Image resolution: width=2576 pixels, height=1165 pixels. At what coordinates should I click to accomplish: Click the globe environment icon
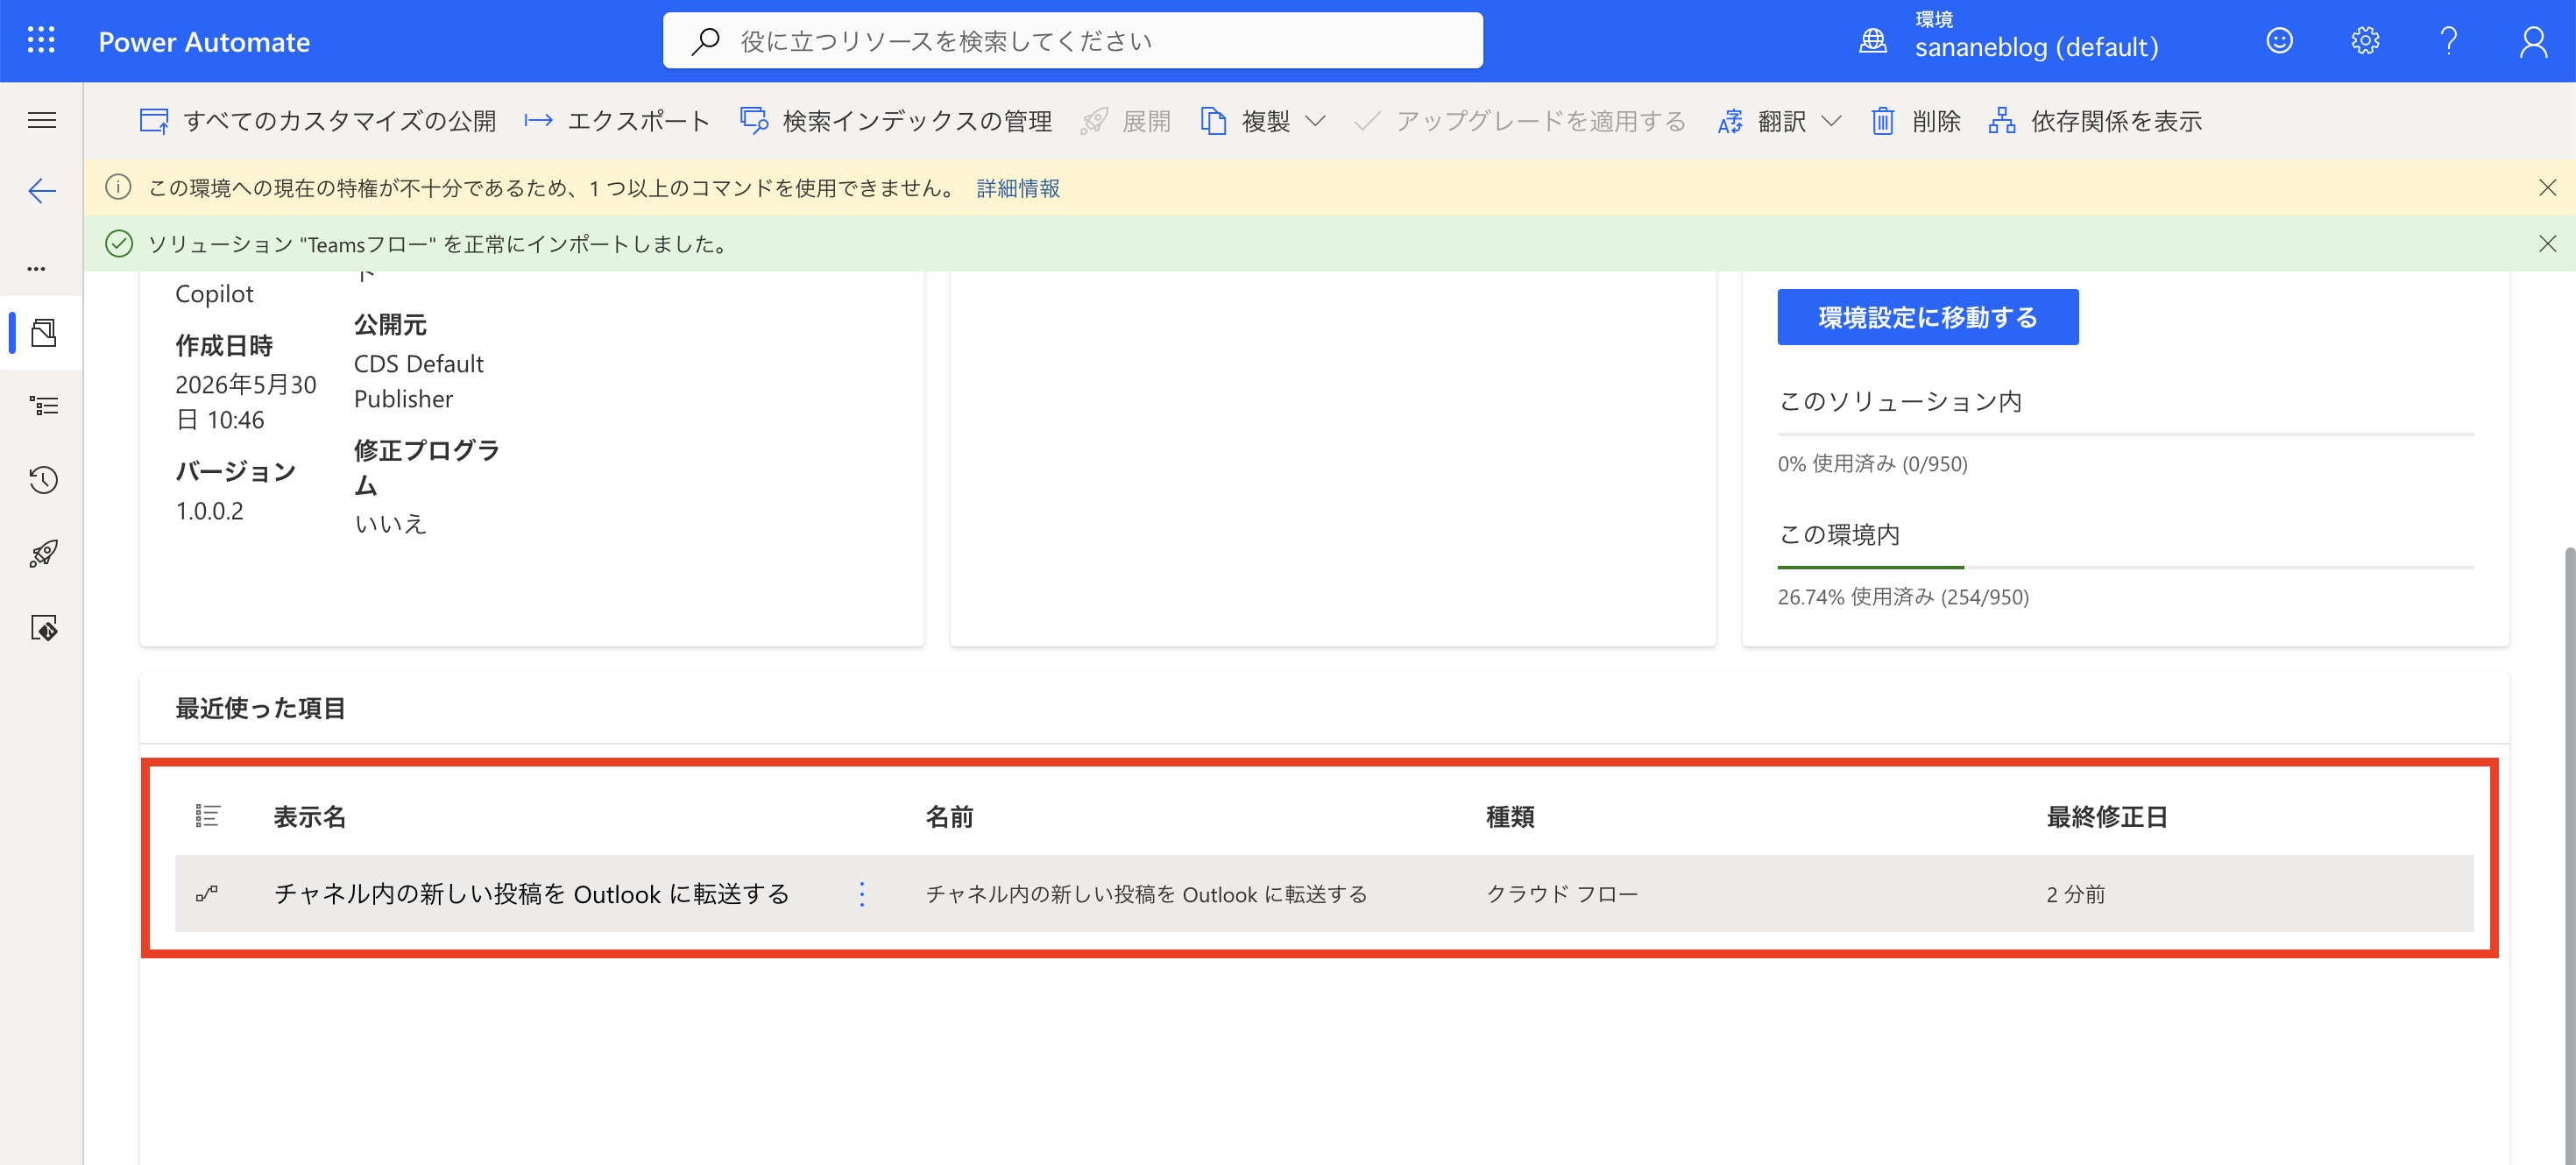pos(1872,41)
